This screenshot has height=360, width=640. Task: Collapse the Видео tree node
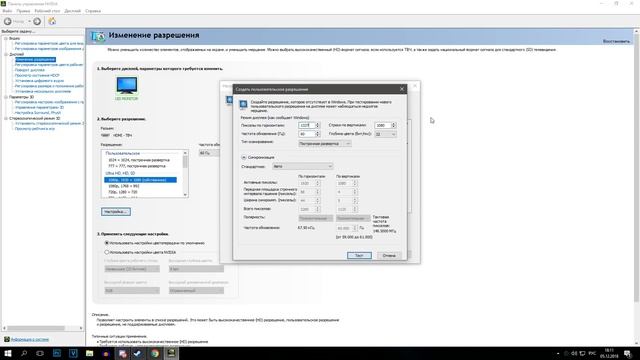(6, 38)
